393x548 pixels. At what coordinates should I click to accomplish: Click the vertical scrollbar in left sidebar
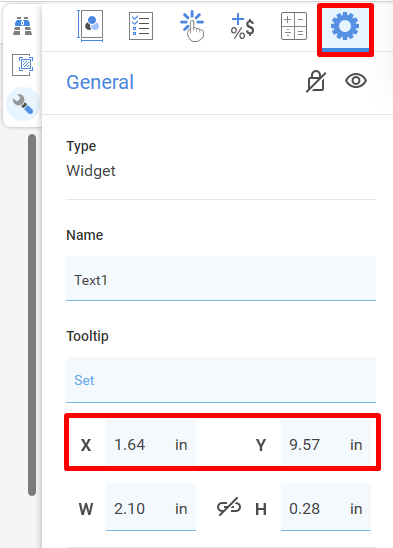click(x=32, y=315)
